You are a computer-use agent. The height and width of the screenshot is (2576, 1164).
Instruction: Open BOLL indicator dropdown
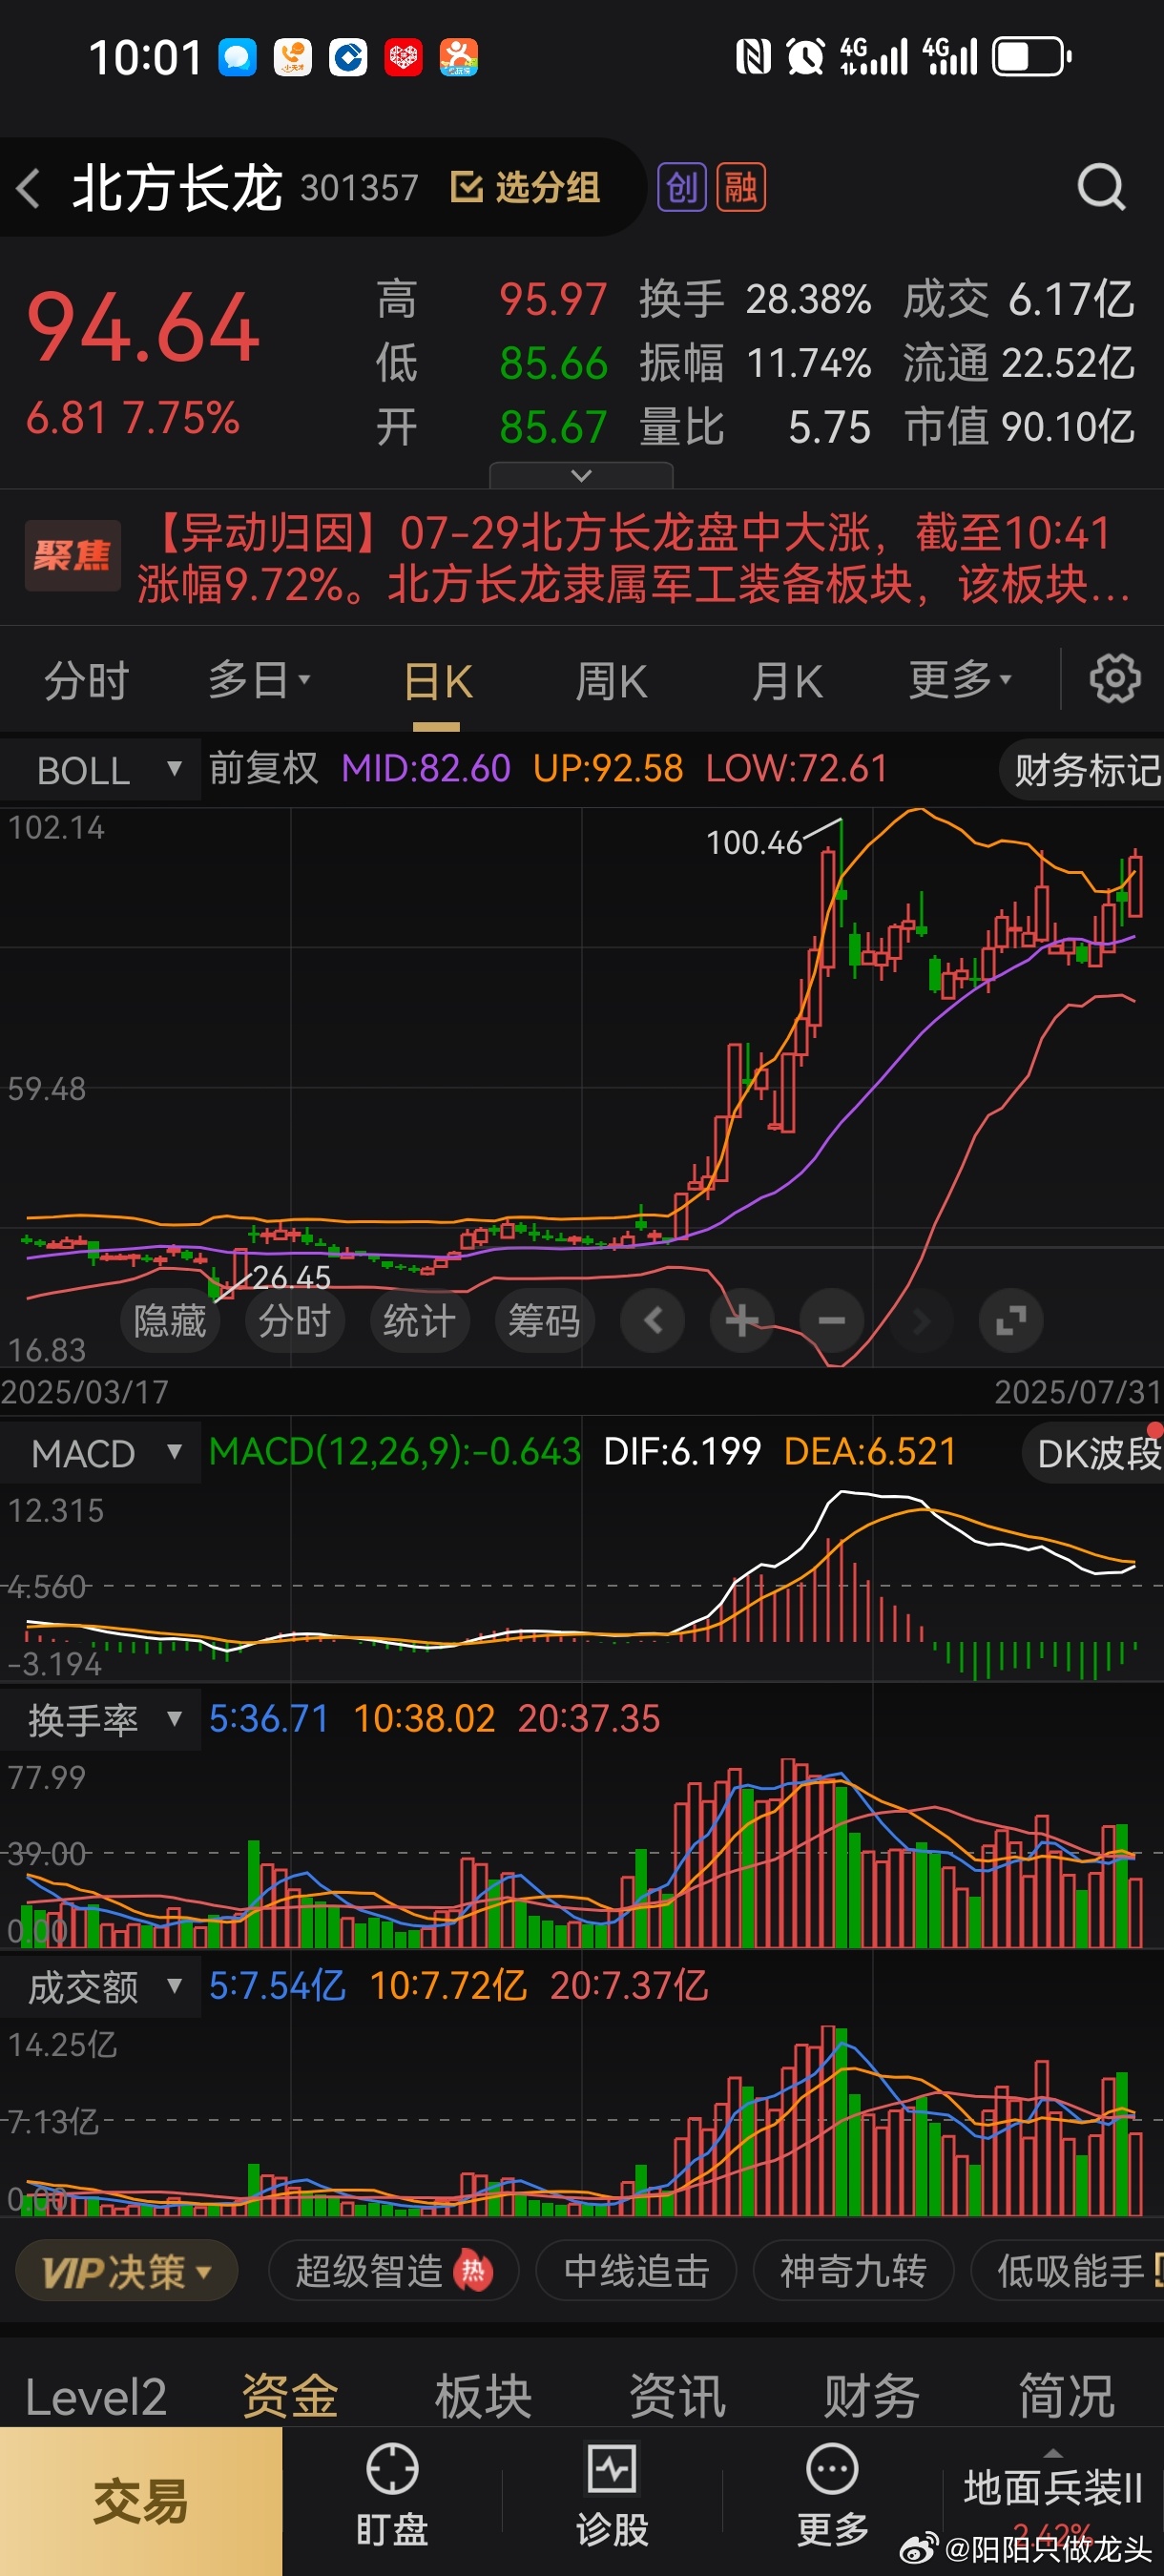click(x=100, y=770)
